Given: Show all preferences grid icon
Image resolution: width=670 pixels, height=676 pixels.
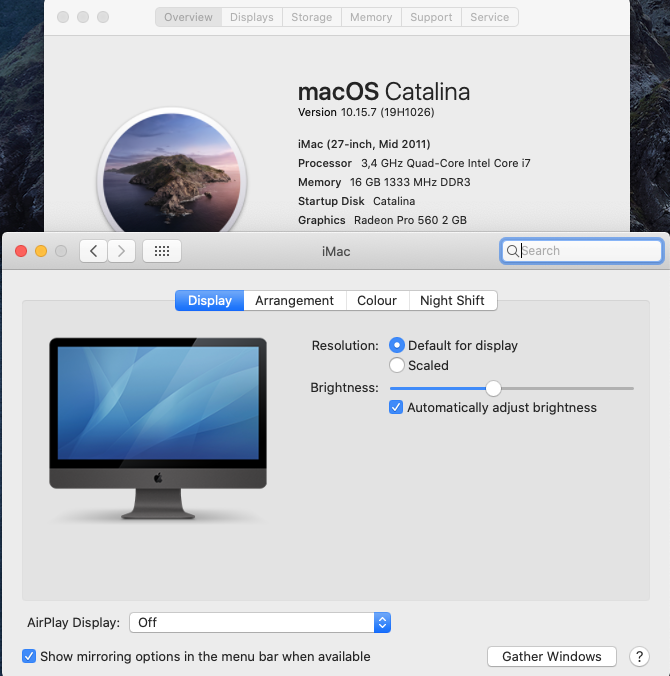Looking at the screenshot, I should coord(162,251).
